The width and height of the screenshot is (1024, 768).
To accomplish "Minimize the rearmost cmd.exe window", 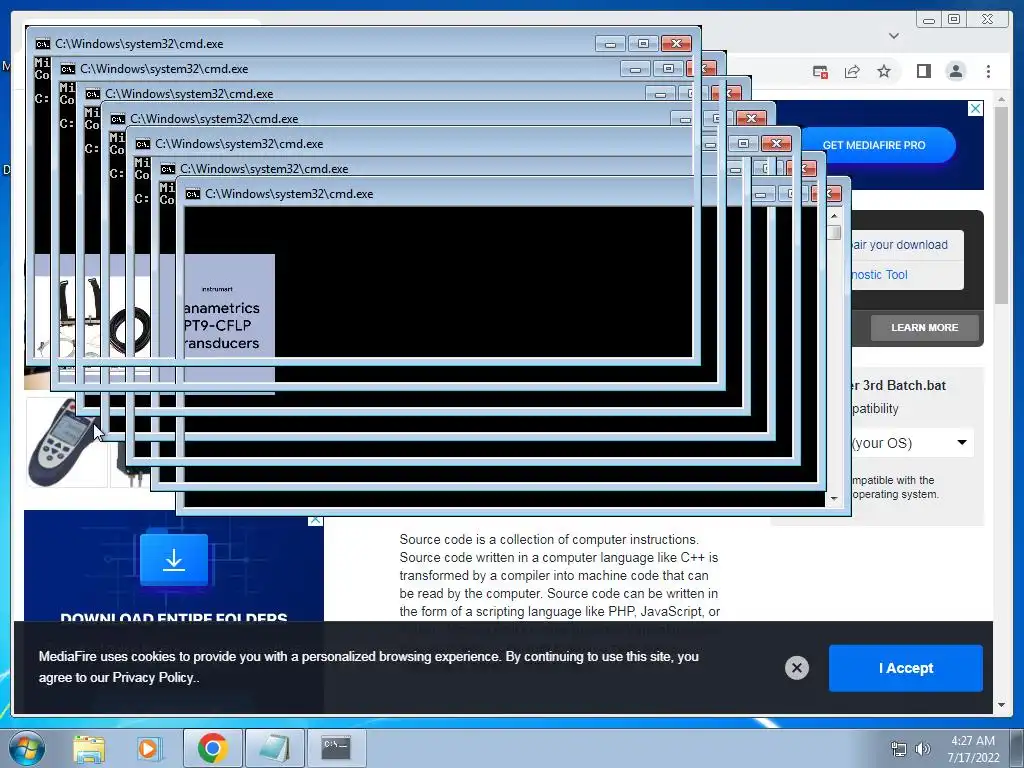I will [x=610, y=44].
